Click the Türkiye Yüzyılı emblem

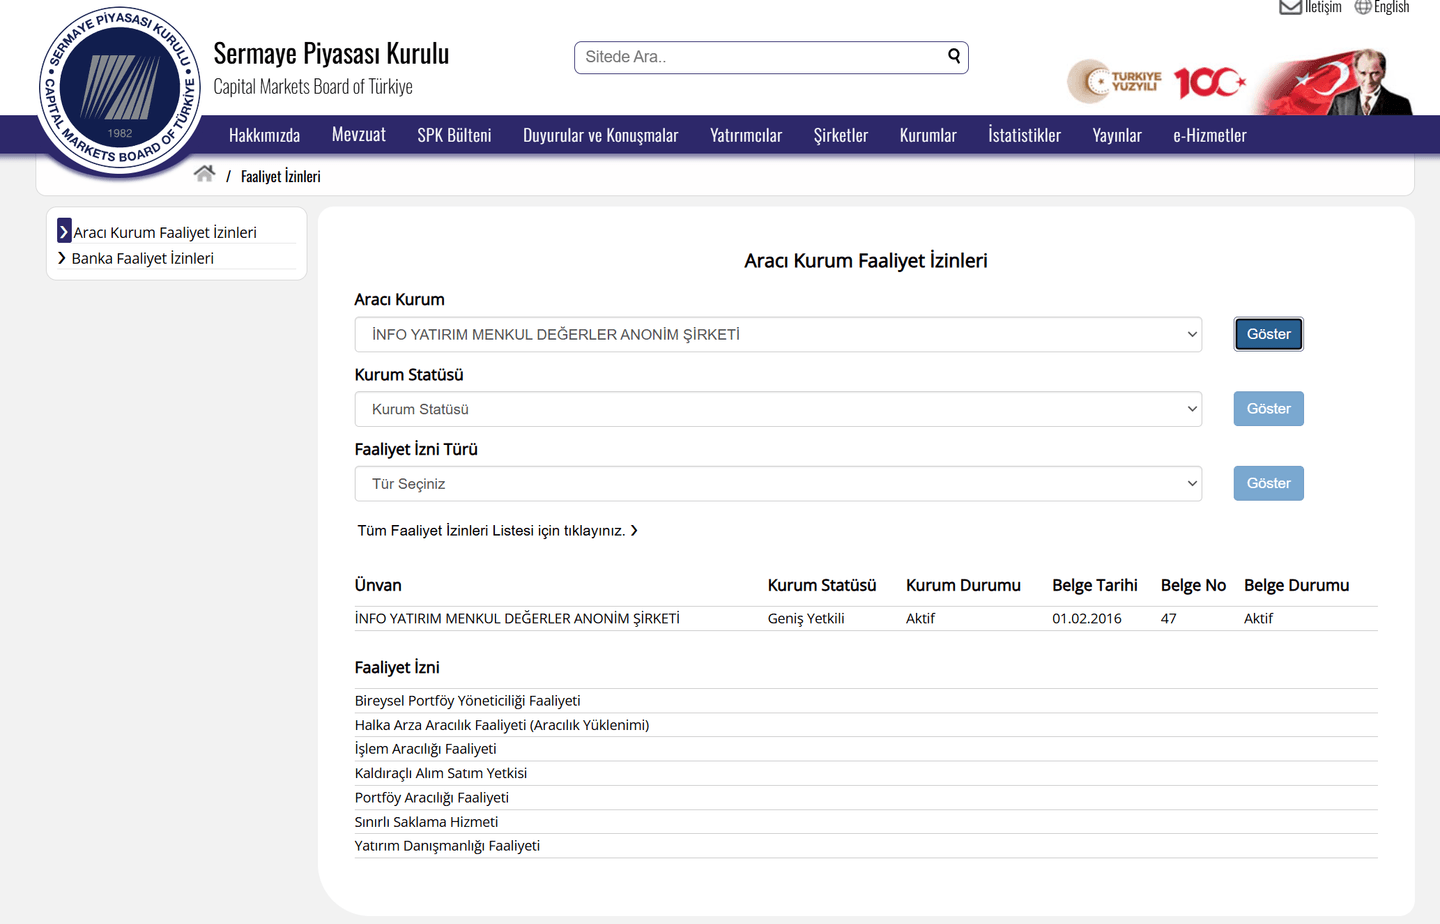click(x=1114, y=82)
